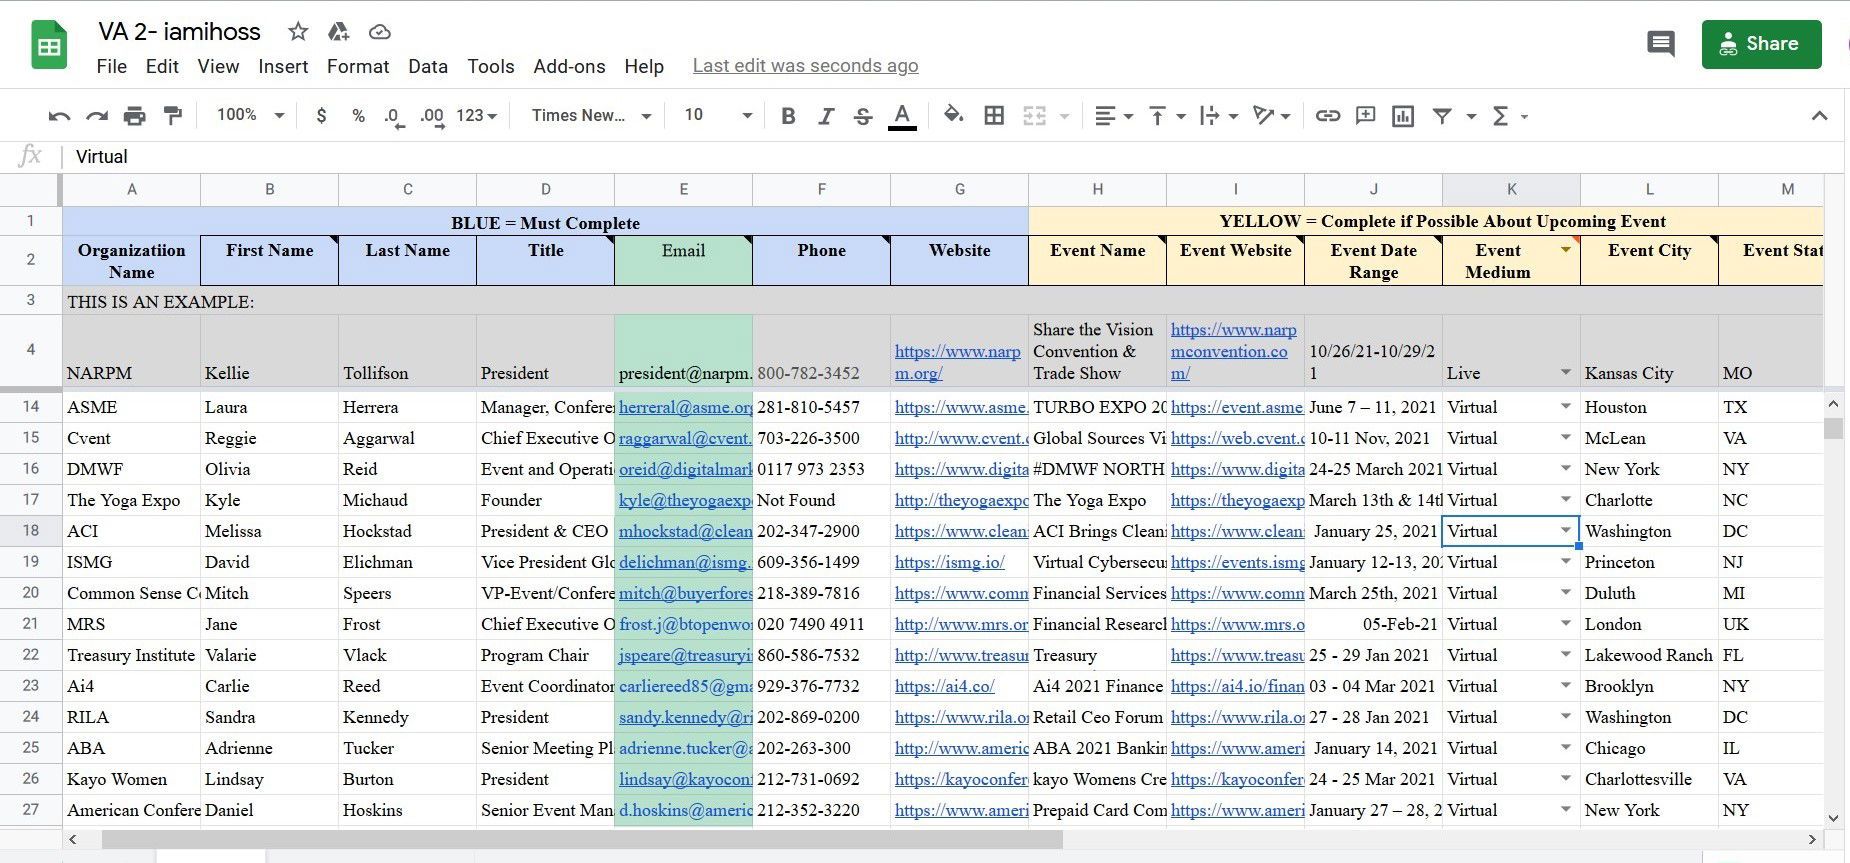Click the Undo icon in toolbar
1850x863 pixels.
tap(59, 116)
